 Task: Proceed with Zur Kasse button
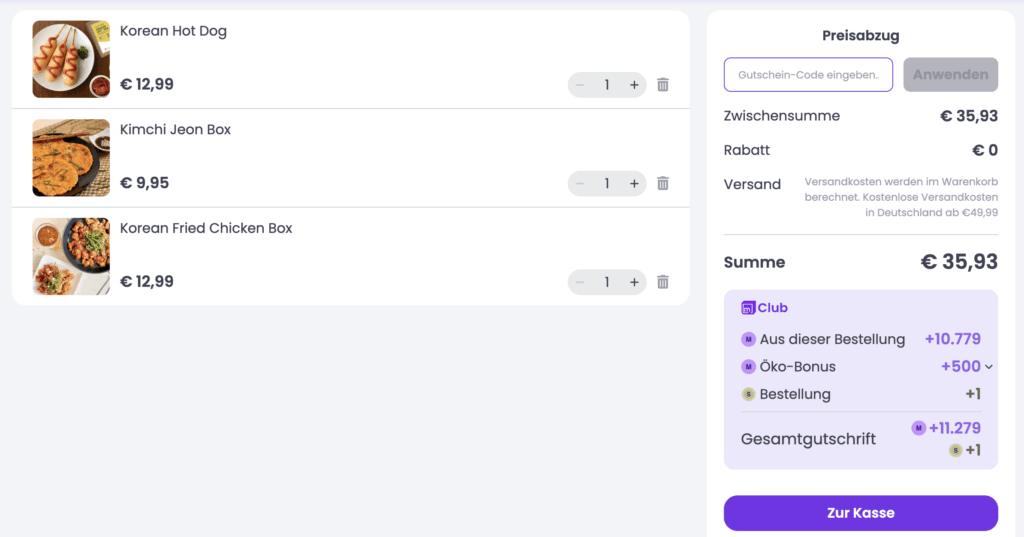(x=860, y=513)
